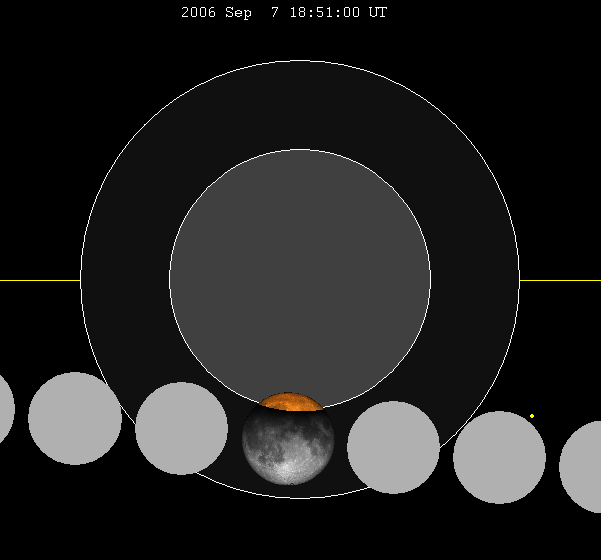Select the penumbra ring right of the umbra
The height and width of the screenshot is (560, 601).
pyautogui.click(x=475, y=280)
